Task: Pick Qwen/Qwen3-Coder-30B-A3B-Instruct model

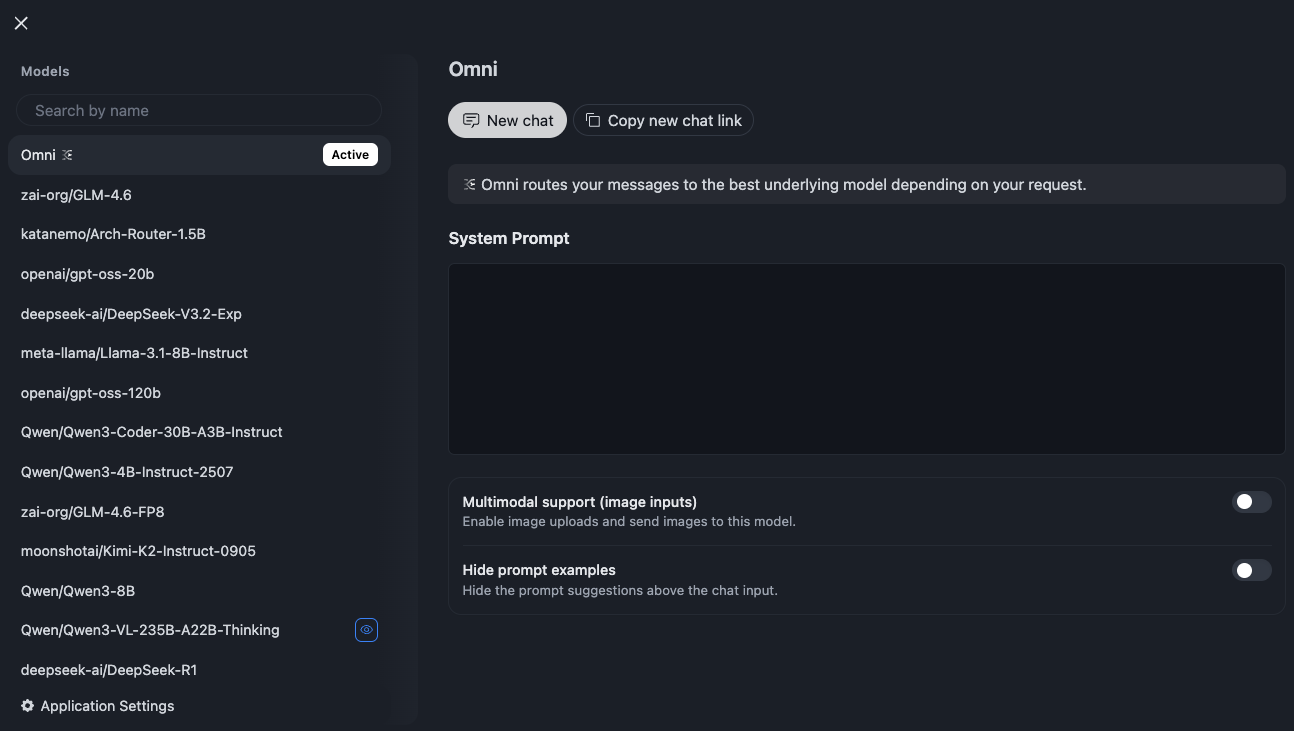Action: [x=151, y=432]
